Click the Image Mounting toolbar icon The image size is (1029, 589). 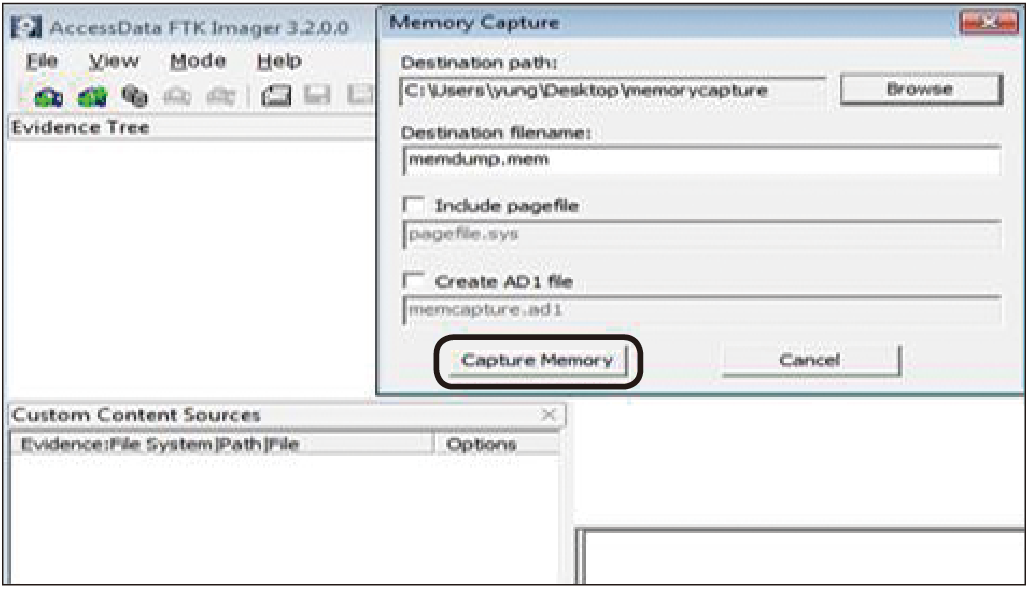click(x=135, y=97)
